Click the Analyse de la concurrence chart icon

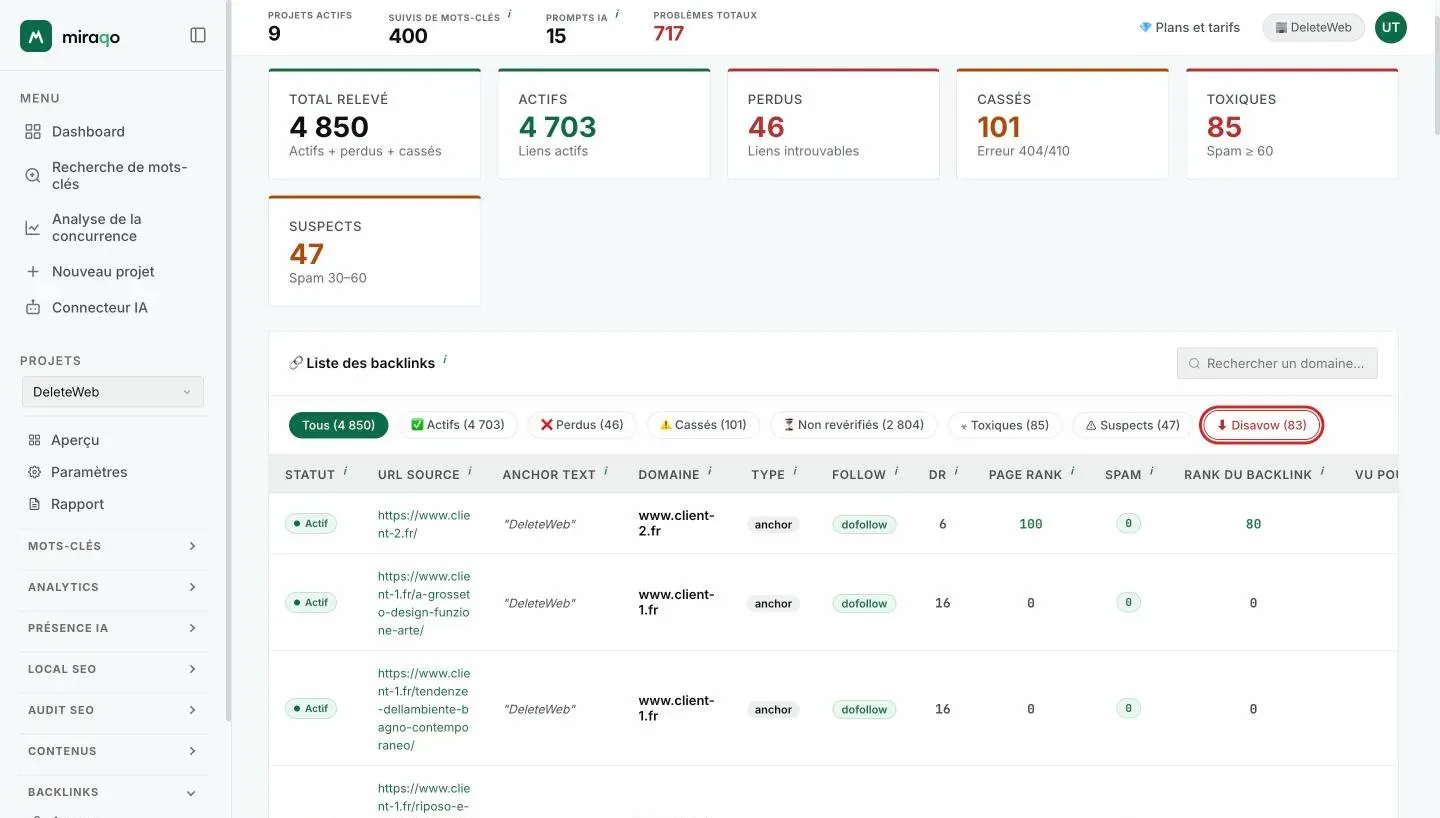click(33, 228)
